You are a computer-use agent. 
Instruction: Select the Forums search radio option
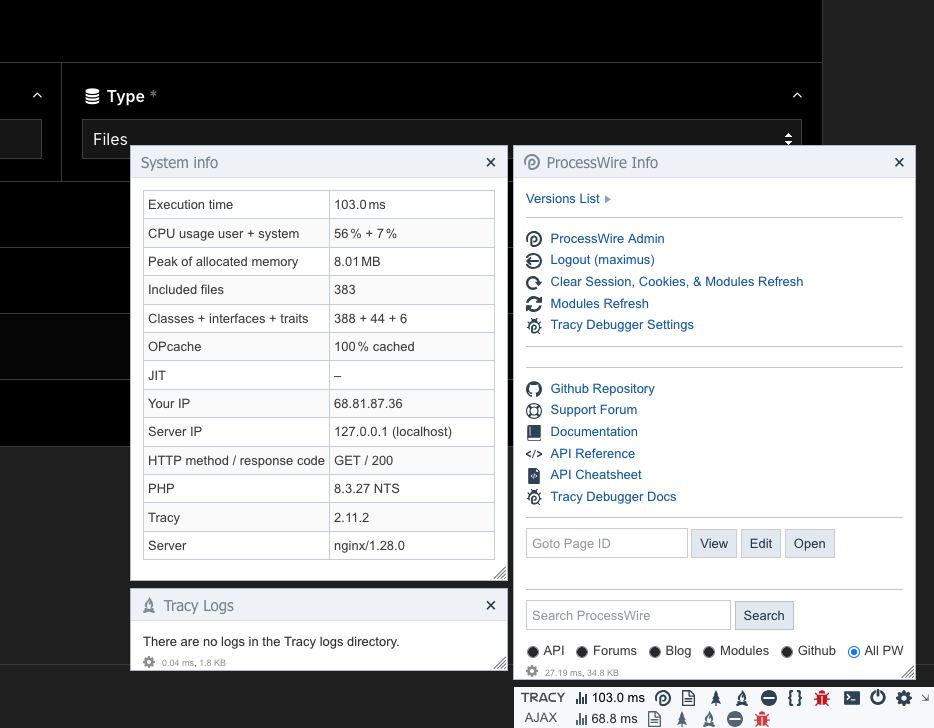click(582, 652)
